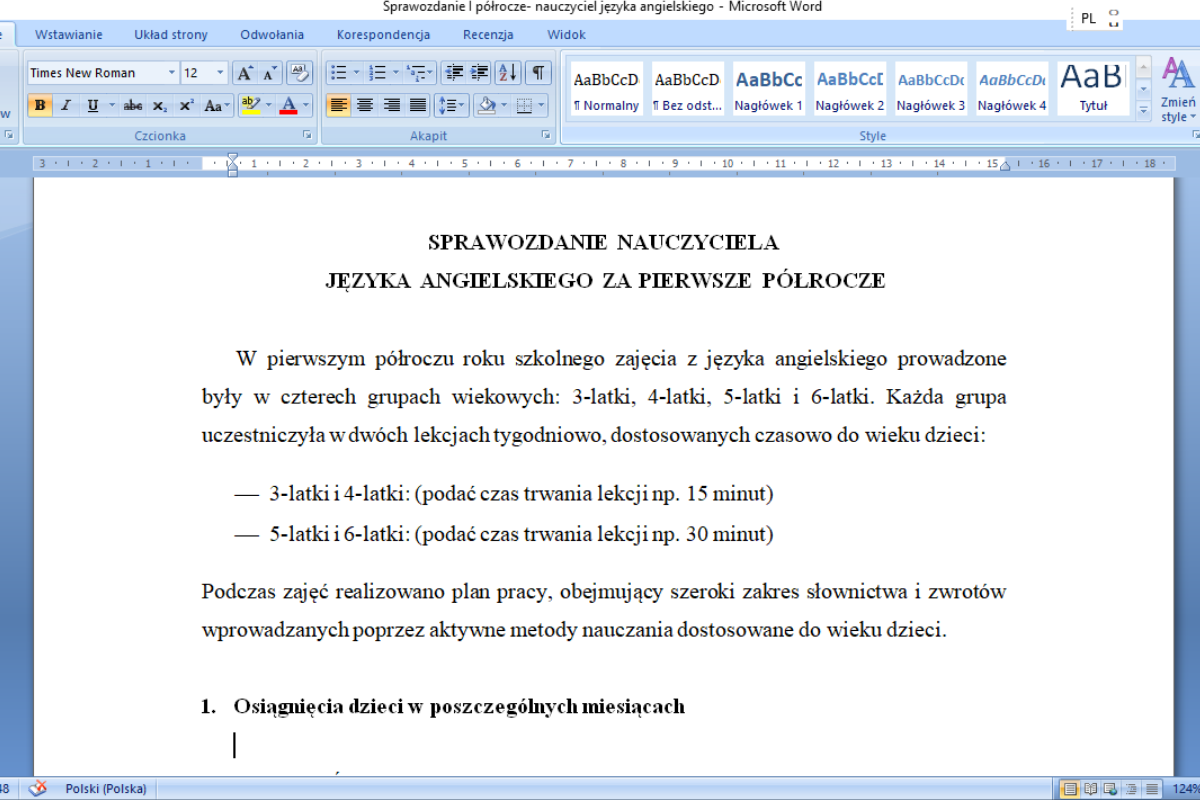1200x800 pixels.
Task: Toggle Italic formatting
Action: (66, 105)
